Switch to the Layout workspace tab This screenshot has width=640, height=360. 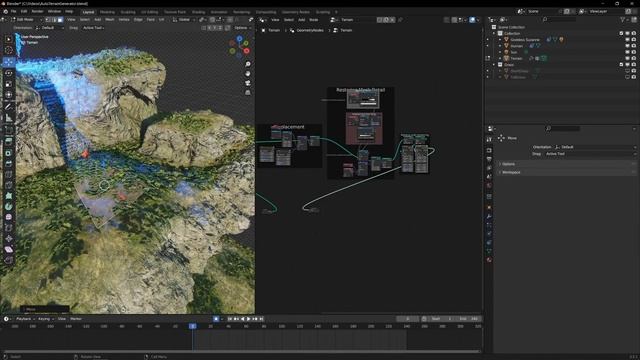coord(88,12)
